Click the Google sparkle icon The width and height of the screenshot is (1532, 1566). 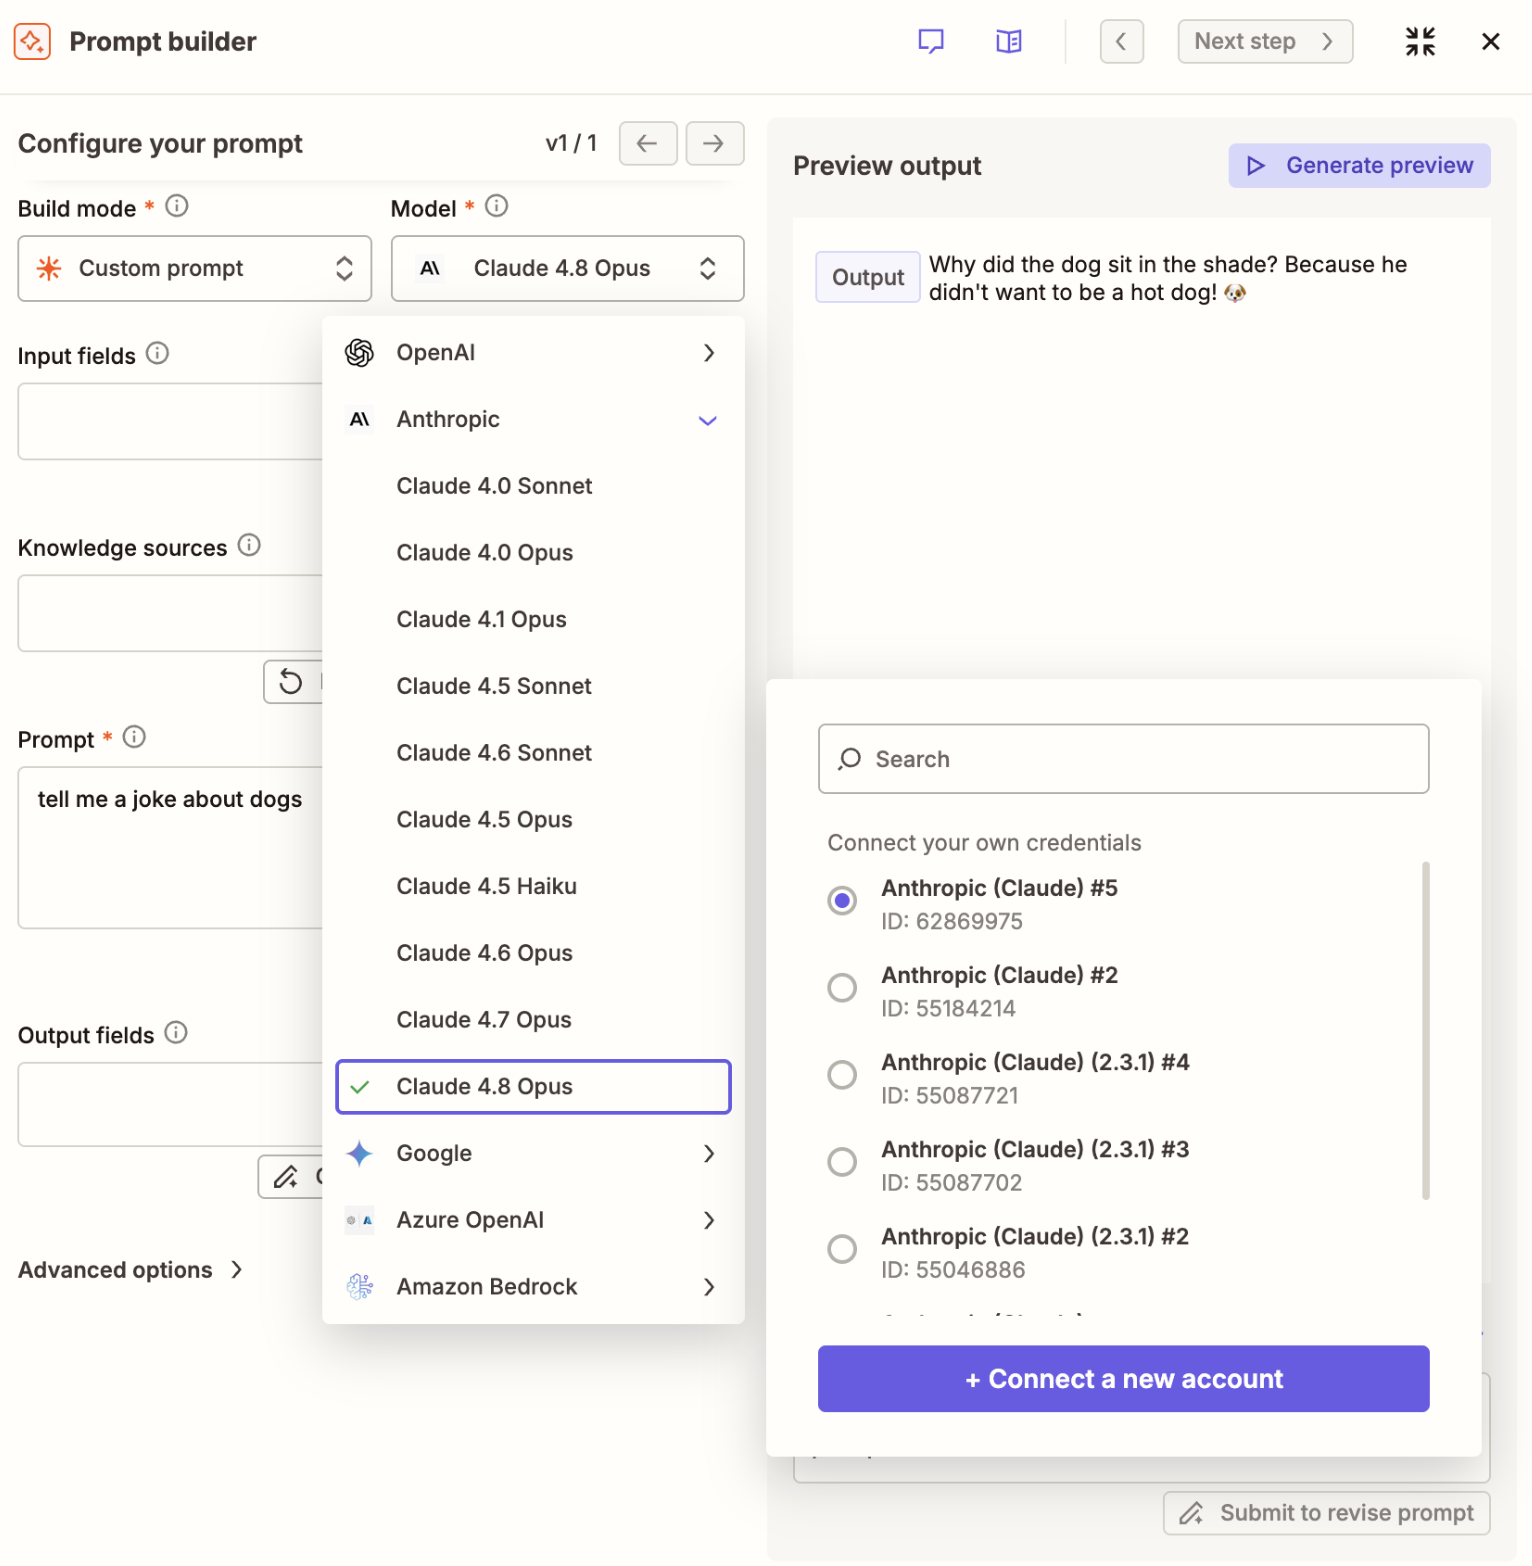[x=359, y=1153]
